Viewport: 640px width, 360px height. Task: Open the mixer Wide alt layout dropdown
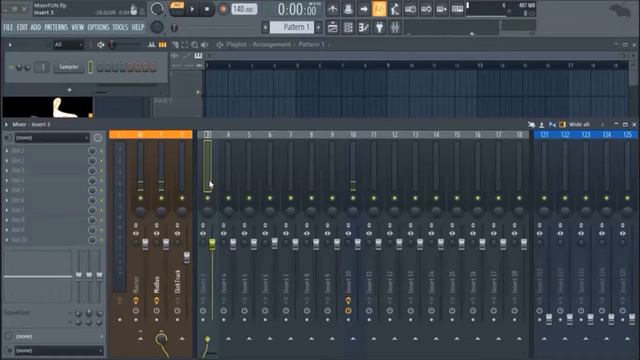[582, 124]
